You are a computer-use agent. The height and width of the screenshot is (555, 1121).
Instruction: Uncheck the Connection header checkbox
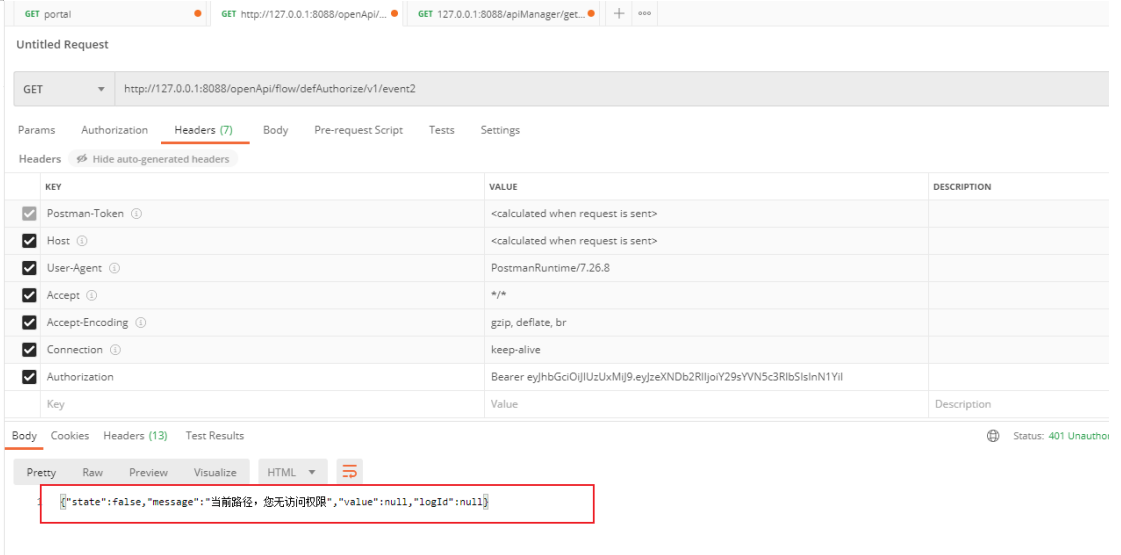(29, 350)
